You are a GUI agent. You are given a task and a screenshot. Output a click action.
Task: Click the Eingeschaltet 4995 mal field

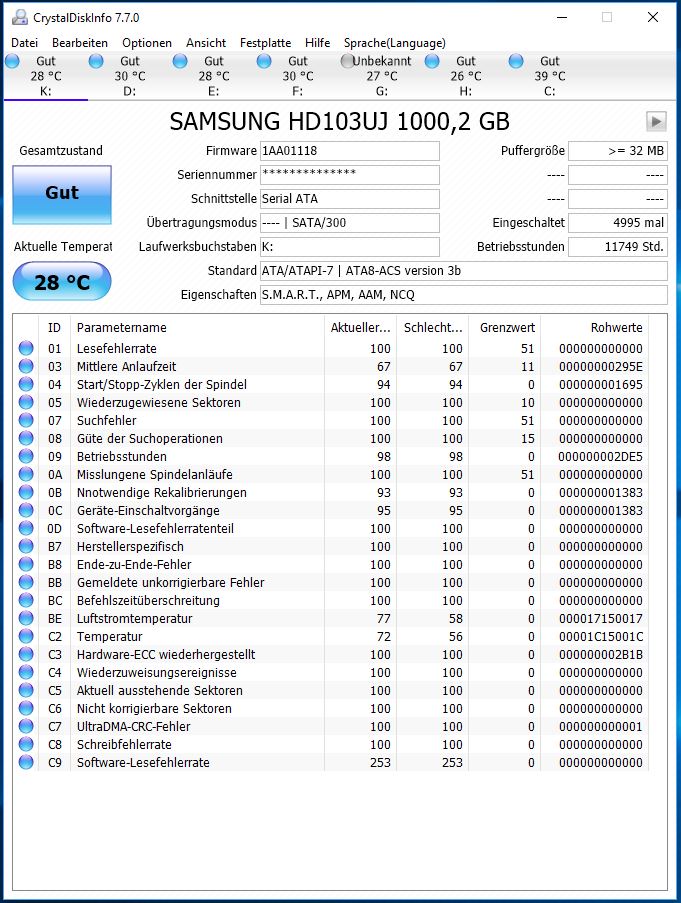pyautogui.click(x=618, y=223)
